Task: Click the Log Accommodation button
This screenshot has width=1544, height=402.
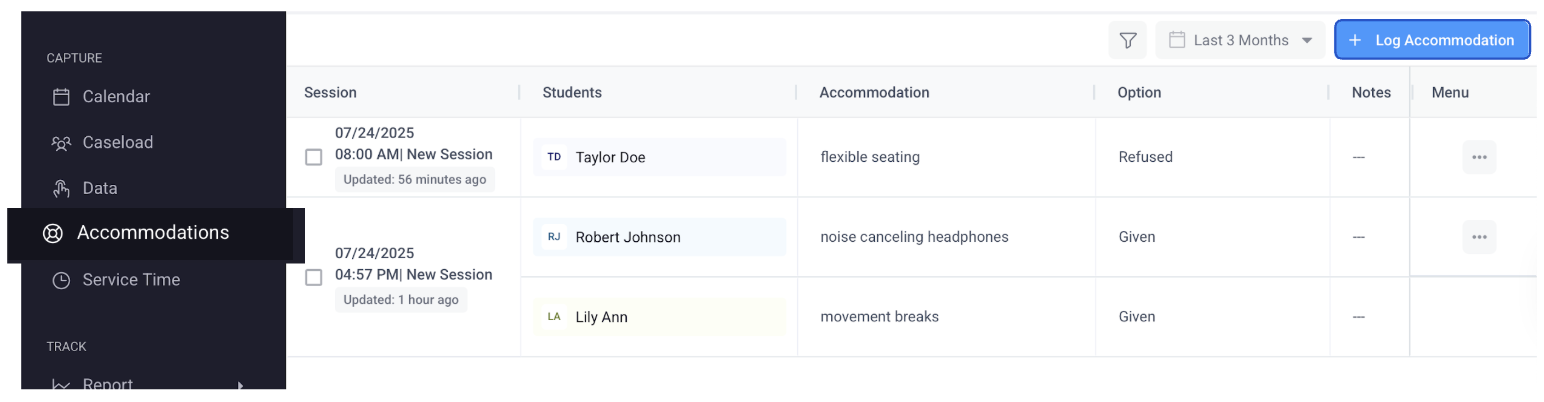Action: pos(1432,41)
